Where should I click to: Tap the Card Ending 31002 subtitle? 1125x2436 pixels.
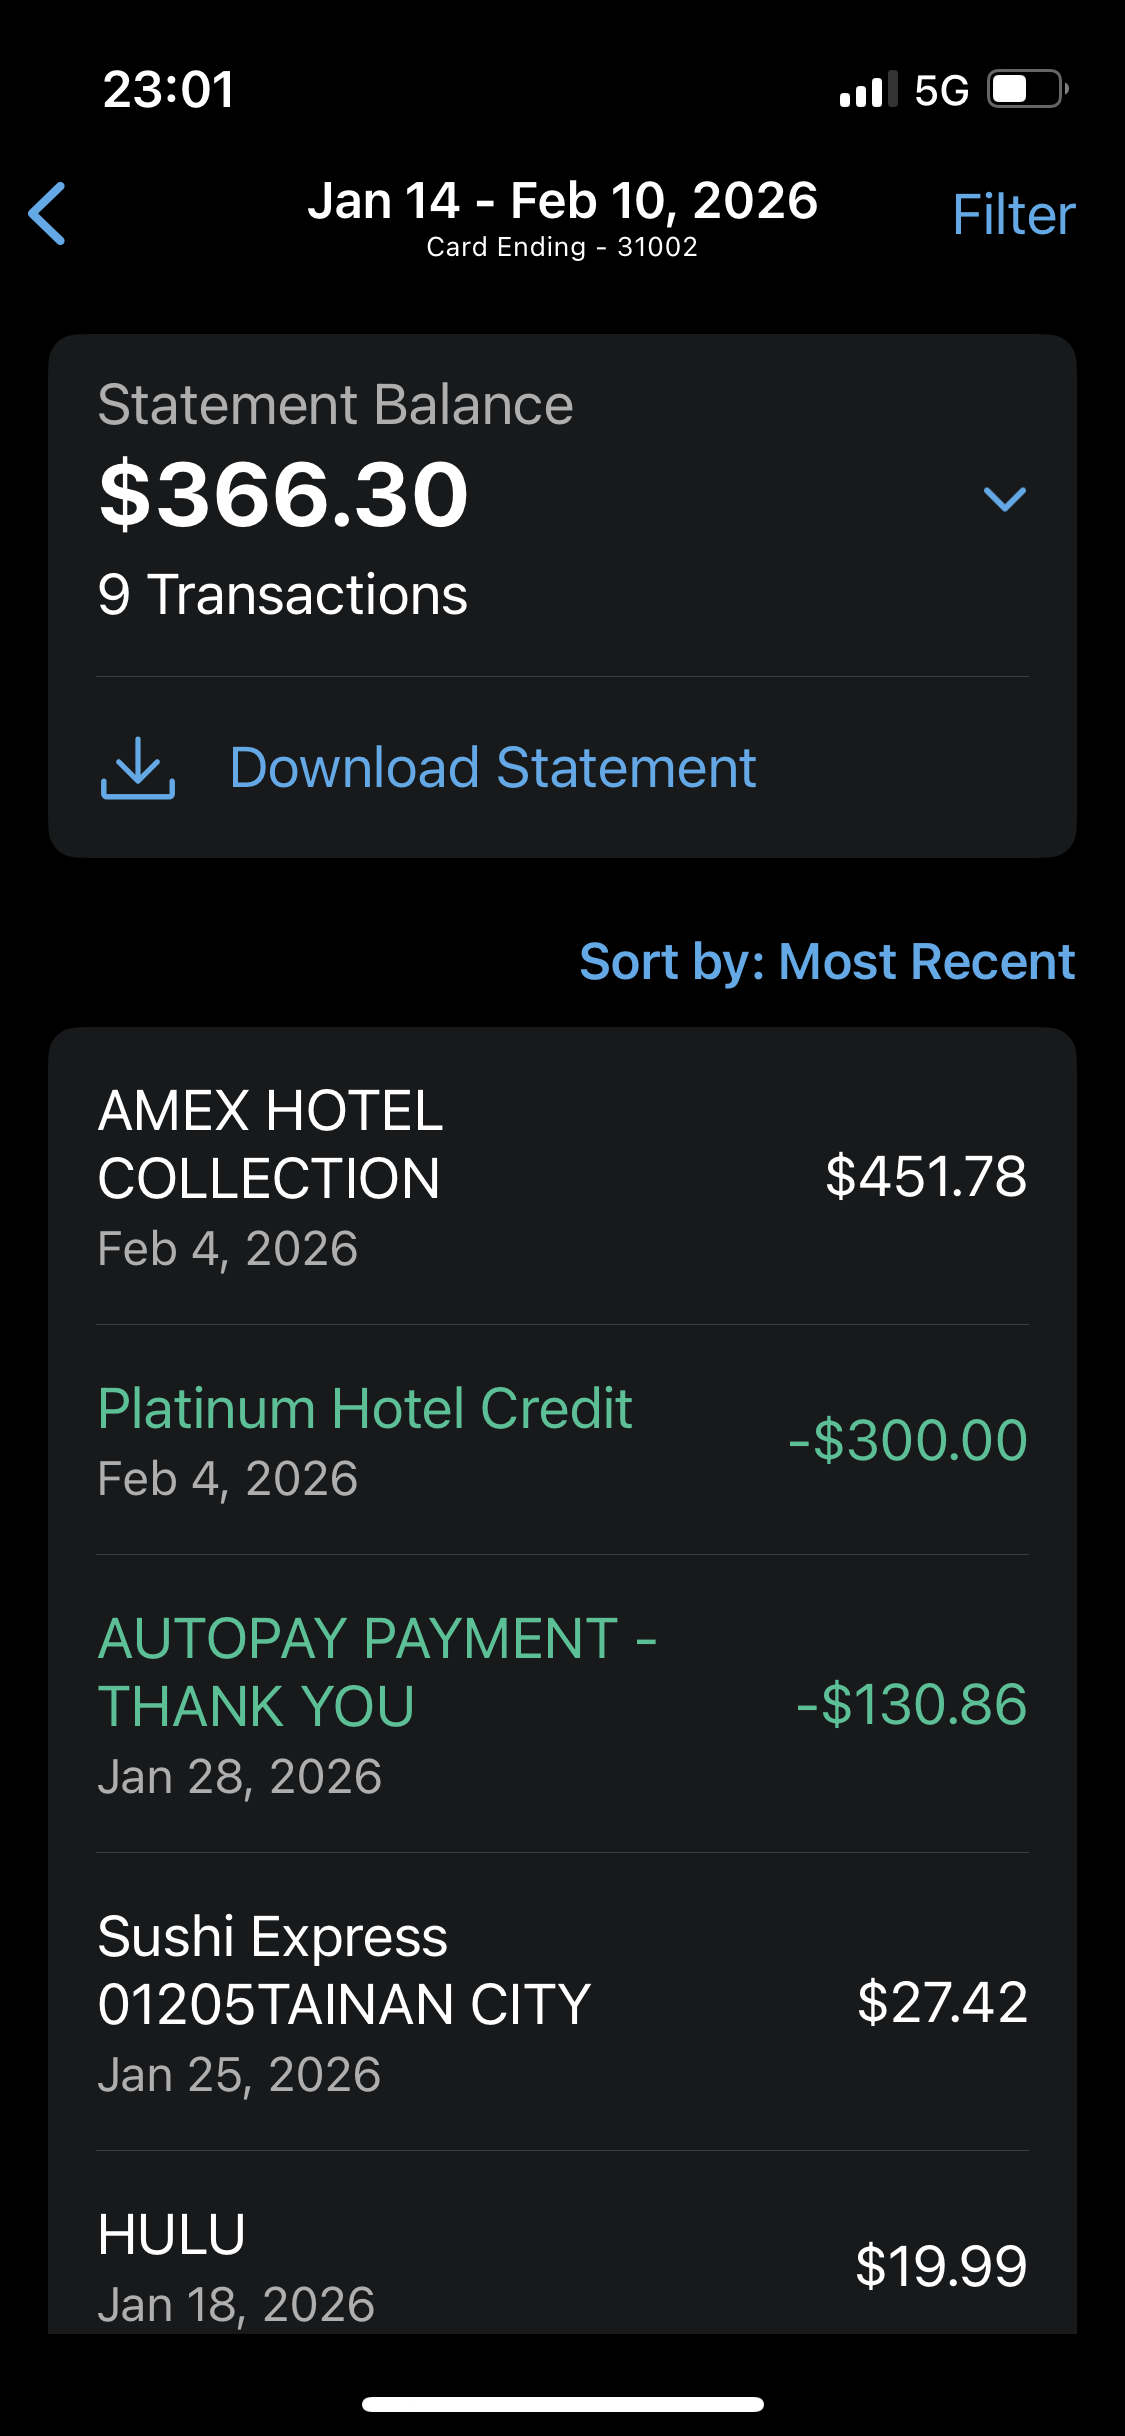pos(562,247)
